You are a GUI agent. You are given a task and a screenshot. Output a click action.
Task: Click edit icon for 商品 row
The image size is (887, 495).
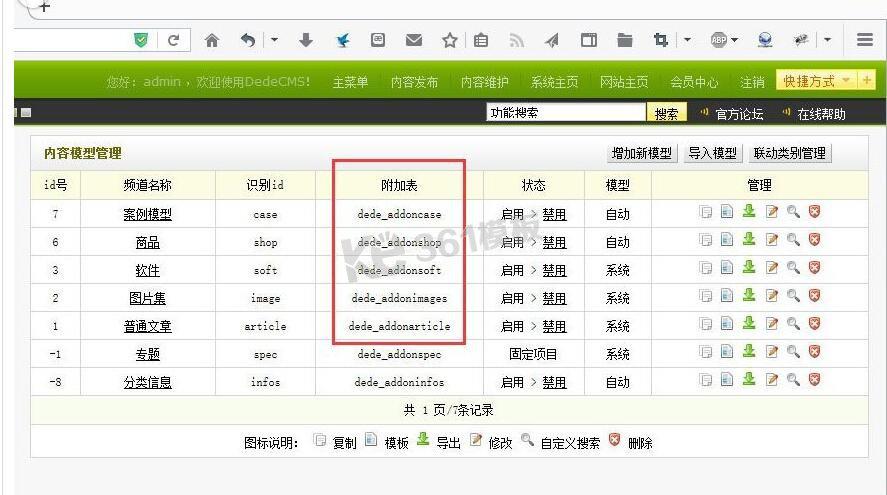[772, 240]
